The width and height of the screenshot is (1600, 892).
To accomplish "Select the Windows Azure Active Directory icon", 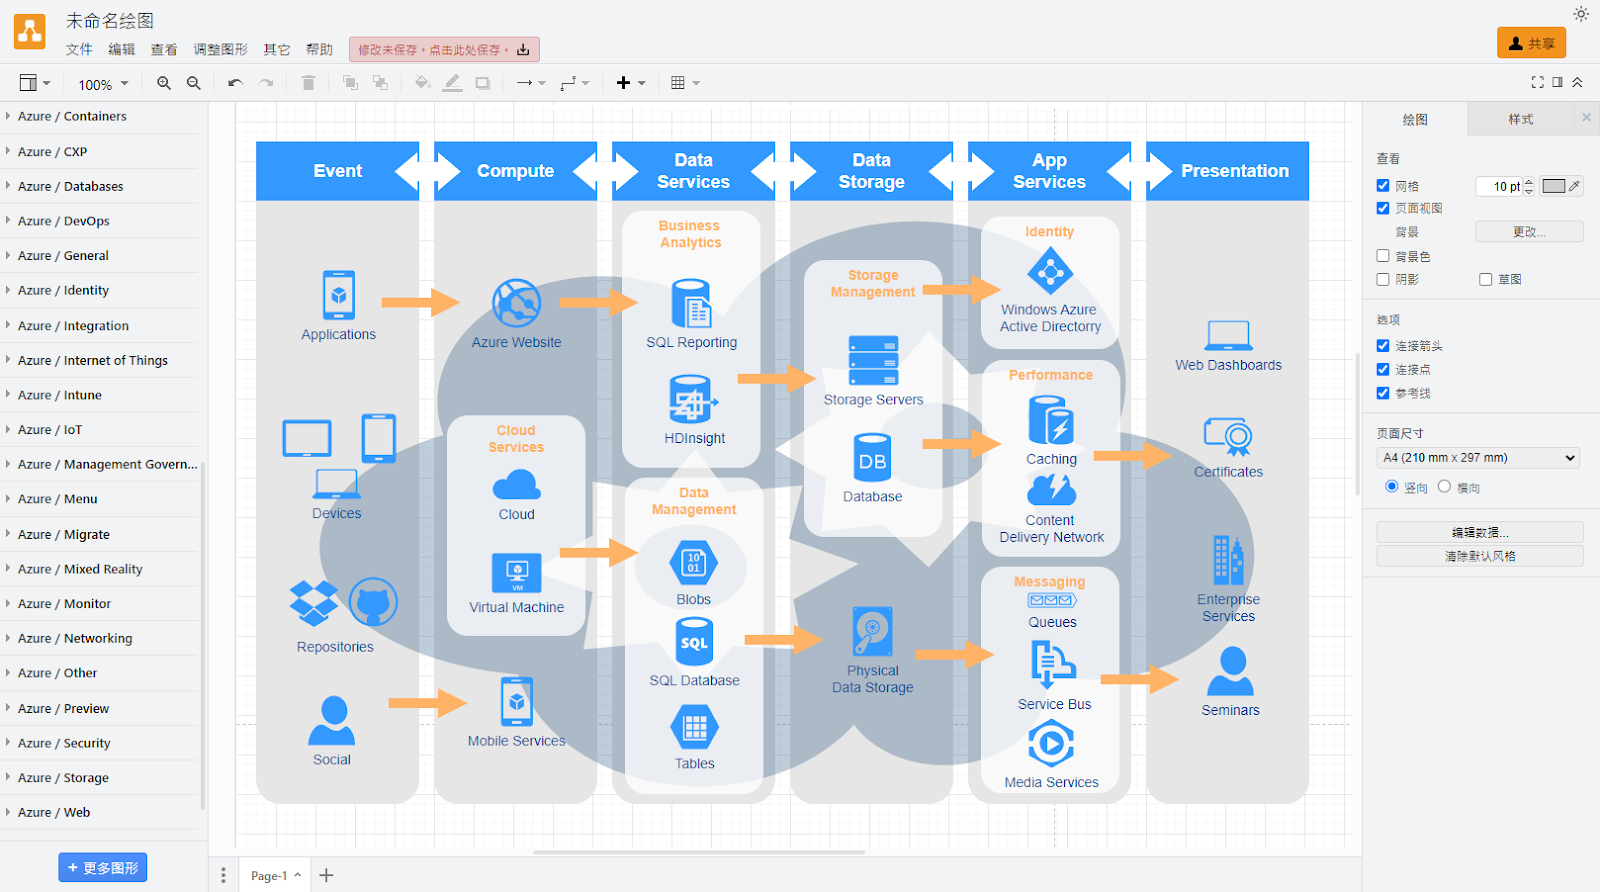I will point(1050,271).
